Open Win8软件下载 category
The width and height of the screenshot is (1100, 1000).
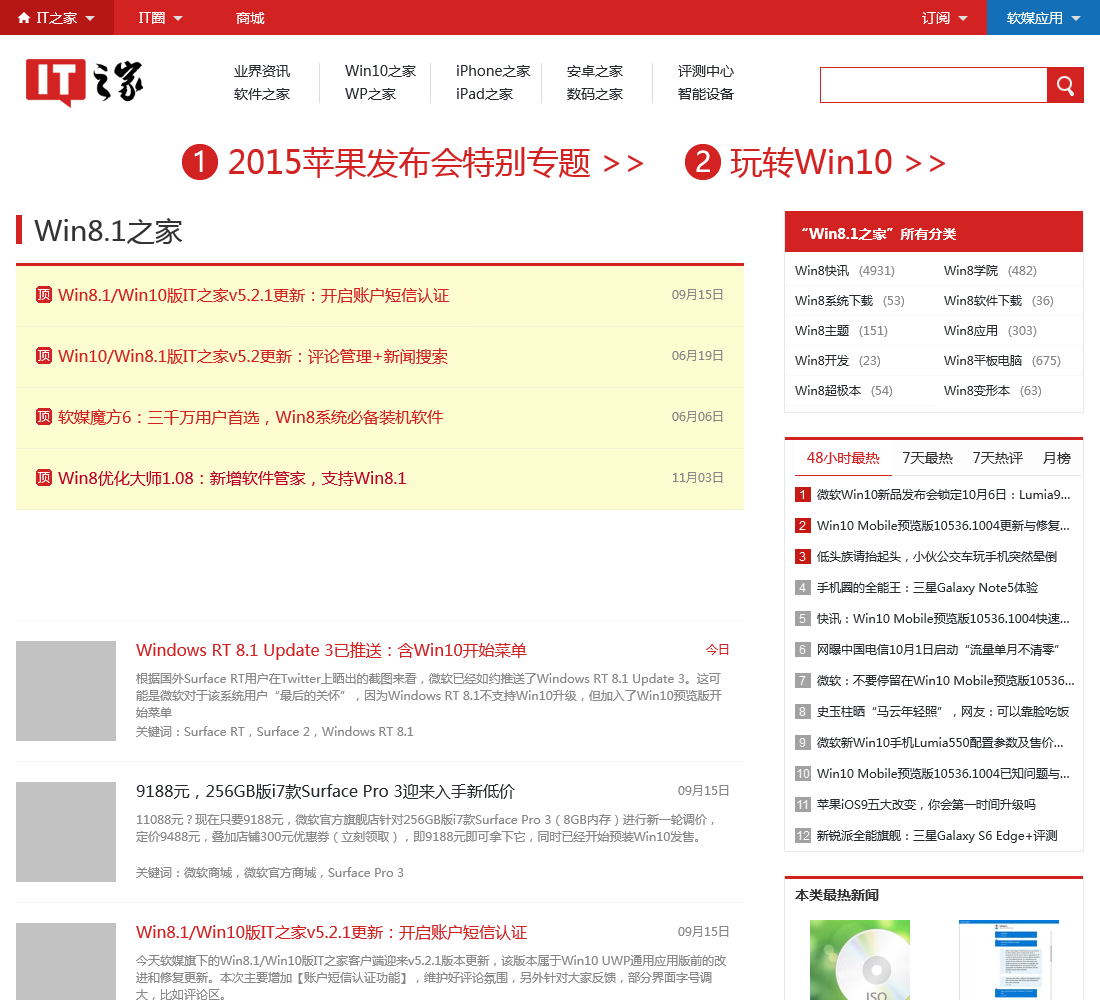click(983, 301)
